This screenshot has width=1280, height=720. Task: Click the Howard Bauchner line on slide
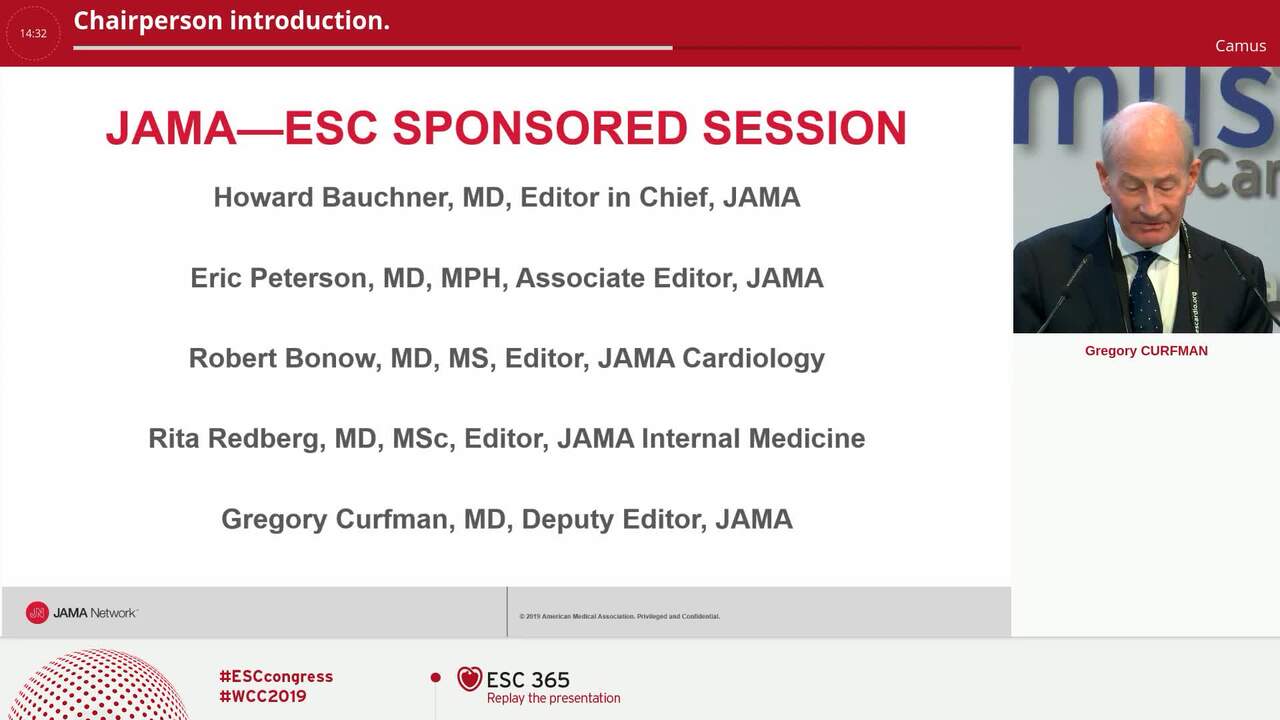point(507,197)
